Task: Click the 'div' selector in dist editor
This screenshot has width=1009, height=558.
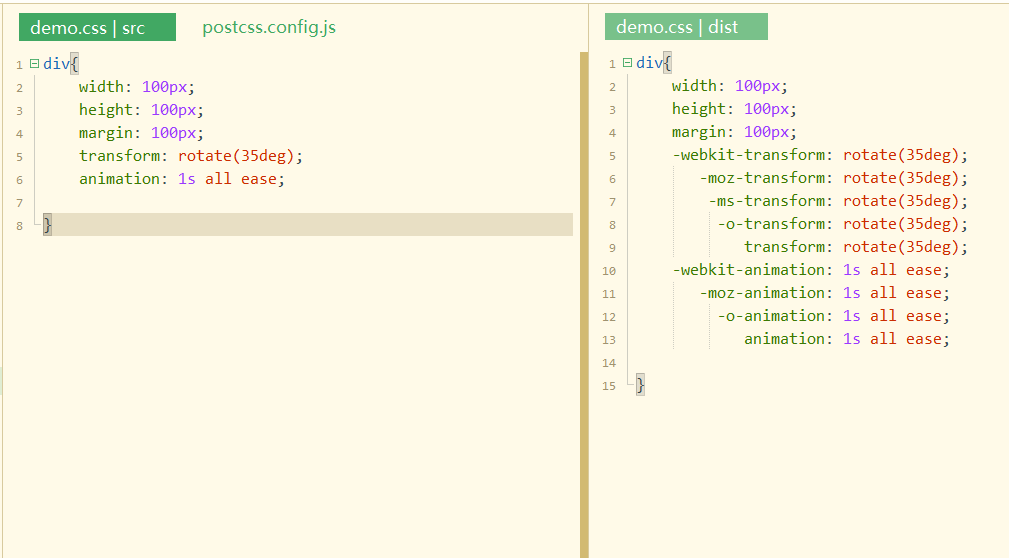Action: pyautogui.click(x=649, y=63)
